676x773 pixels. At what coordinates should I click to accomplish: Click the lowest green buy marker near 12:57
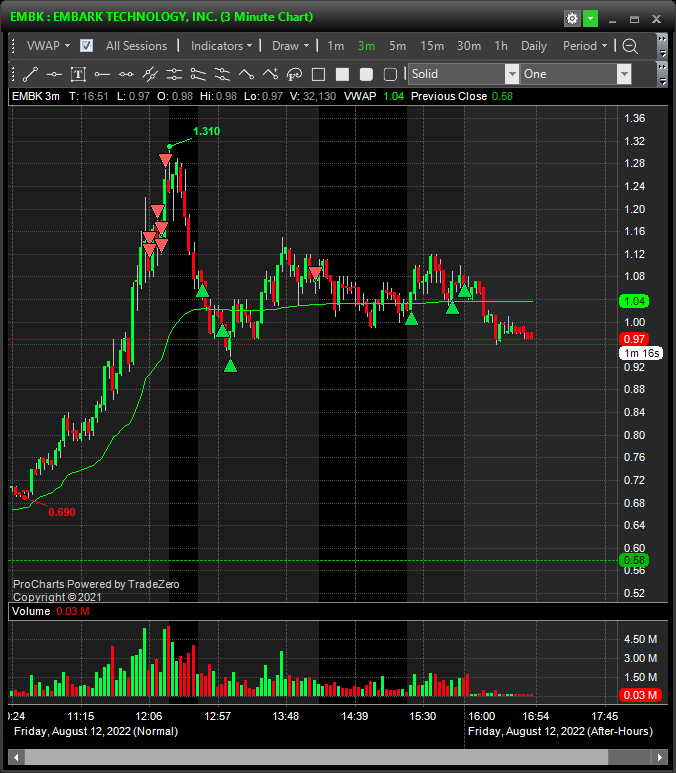[230, 366]
